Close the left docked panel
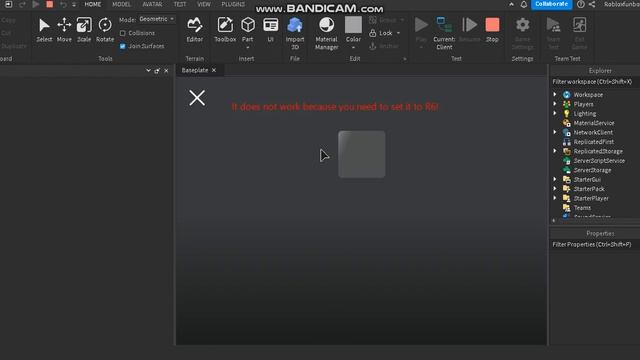 tap(166, 71)
